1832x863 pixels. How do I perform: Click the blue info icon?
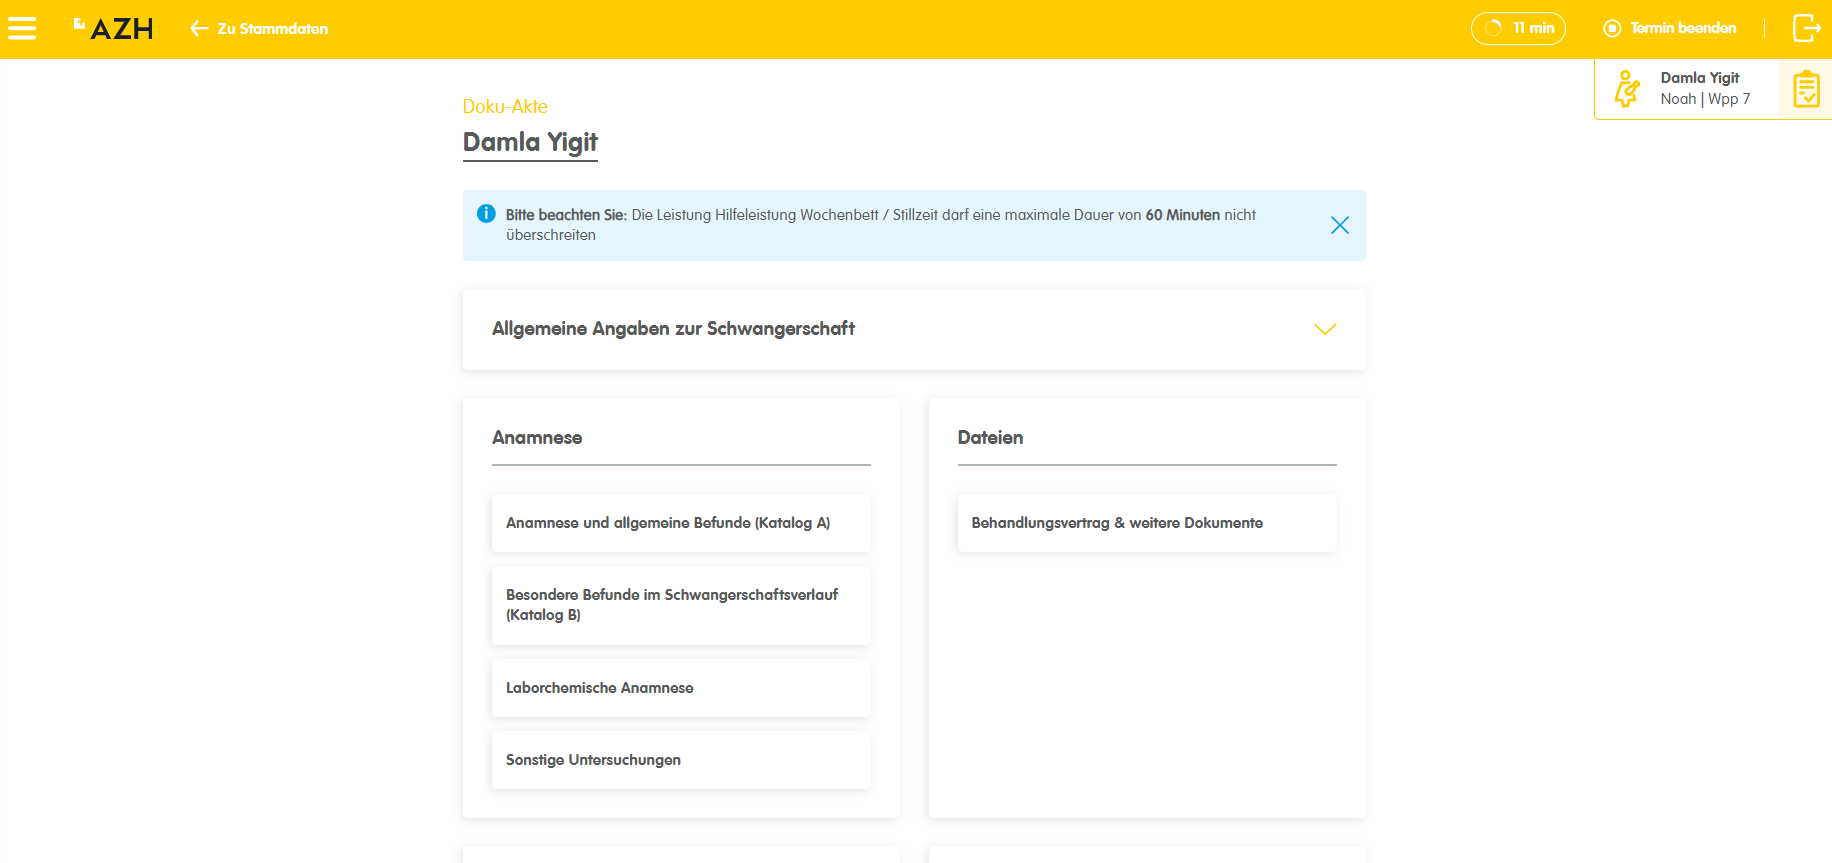tap(486, 214)
